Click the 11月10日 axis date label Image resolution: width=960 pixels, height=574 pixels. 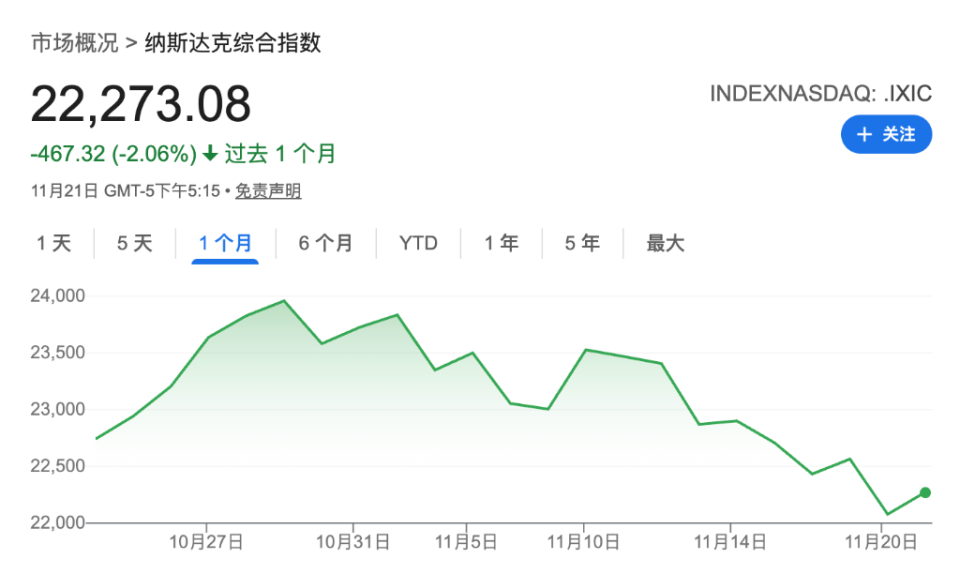[x=583, y=542]
